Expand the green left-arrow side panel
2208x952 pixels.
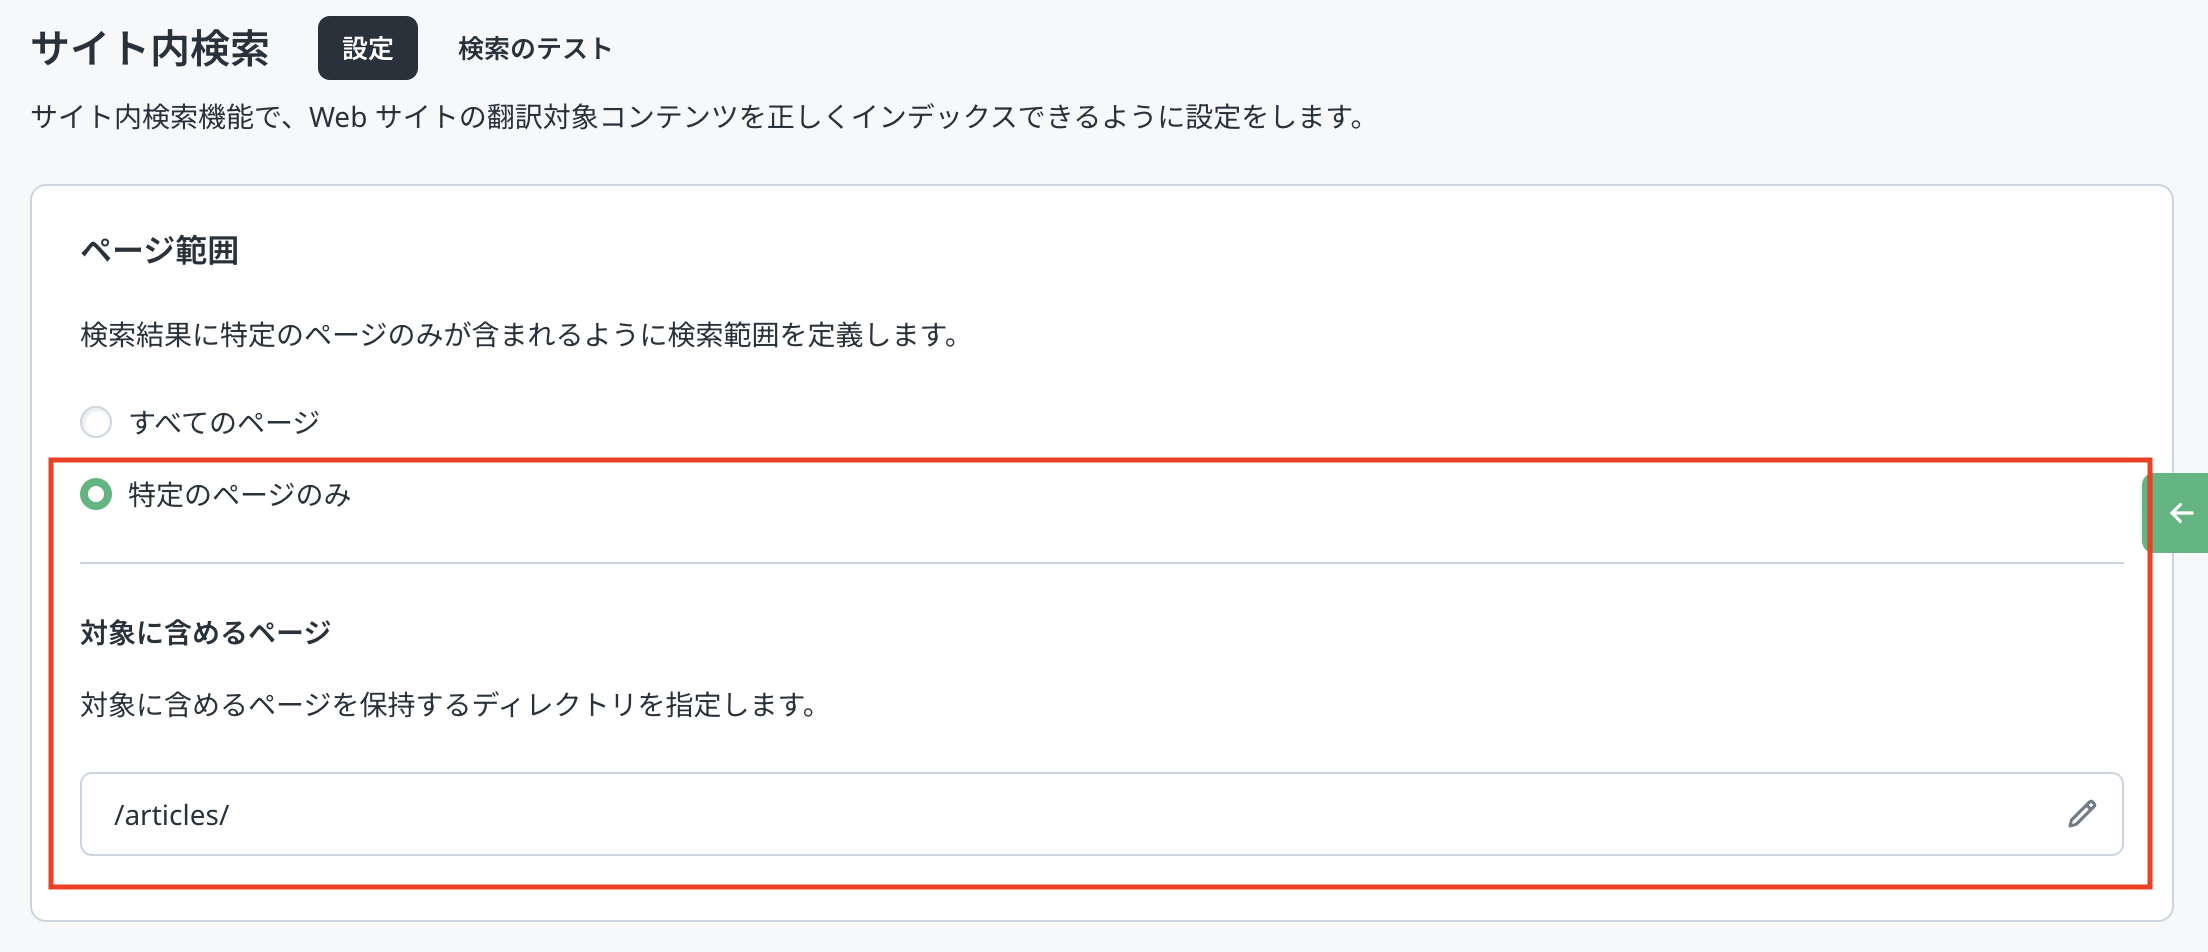[2180, 513]
